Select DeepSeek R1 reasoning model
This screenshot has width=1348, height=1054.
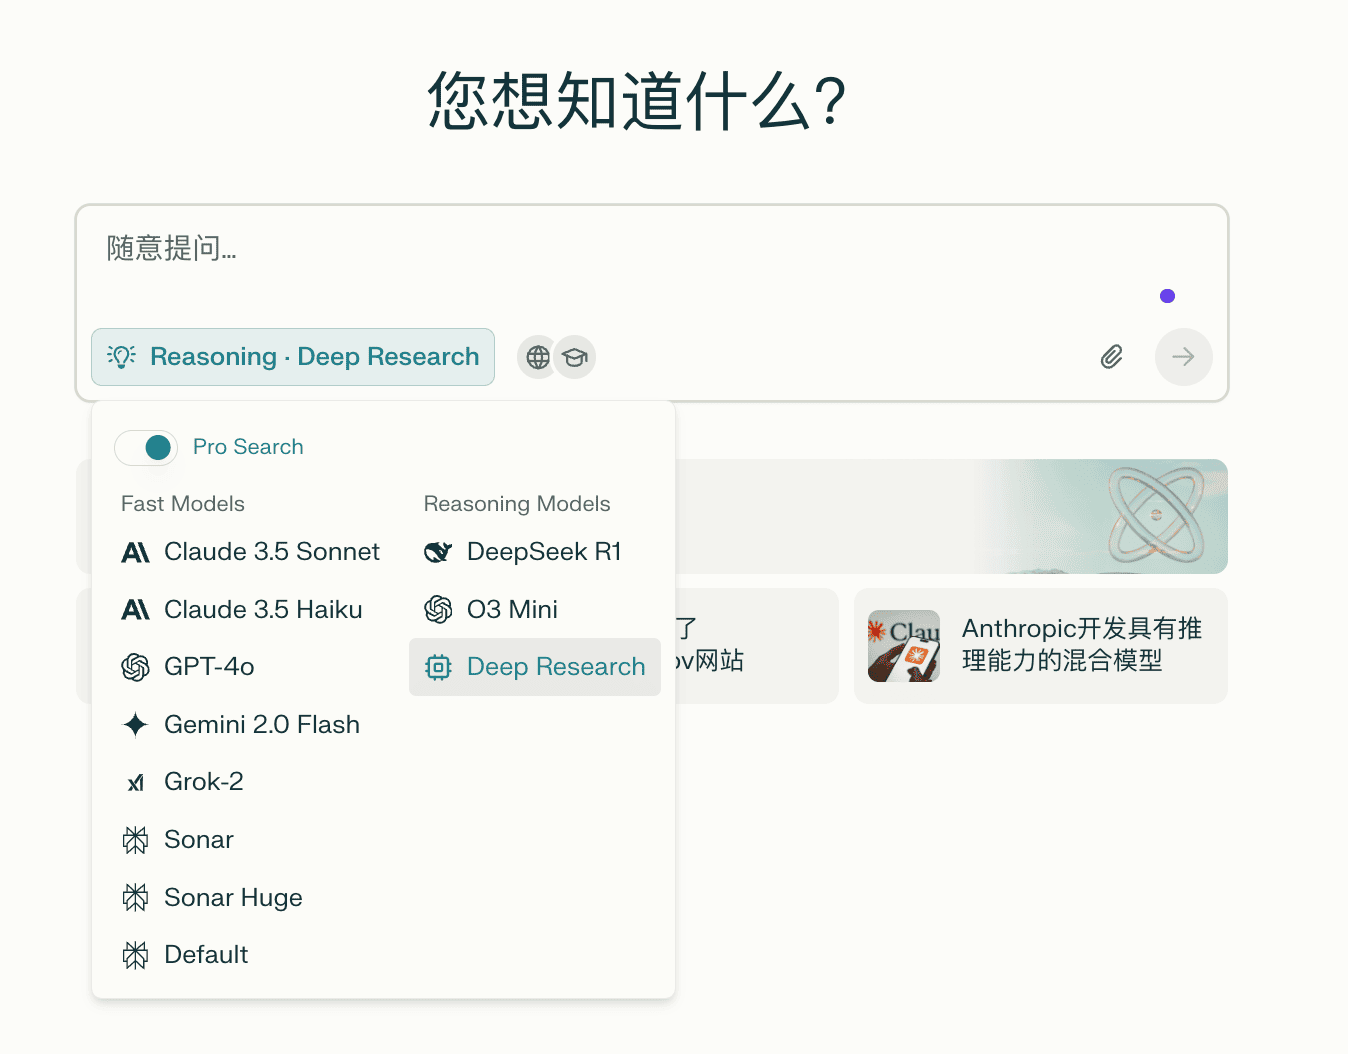point(535,552)
